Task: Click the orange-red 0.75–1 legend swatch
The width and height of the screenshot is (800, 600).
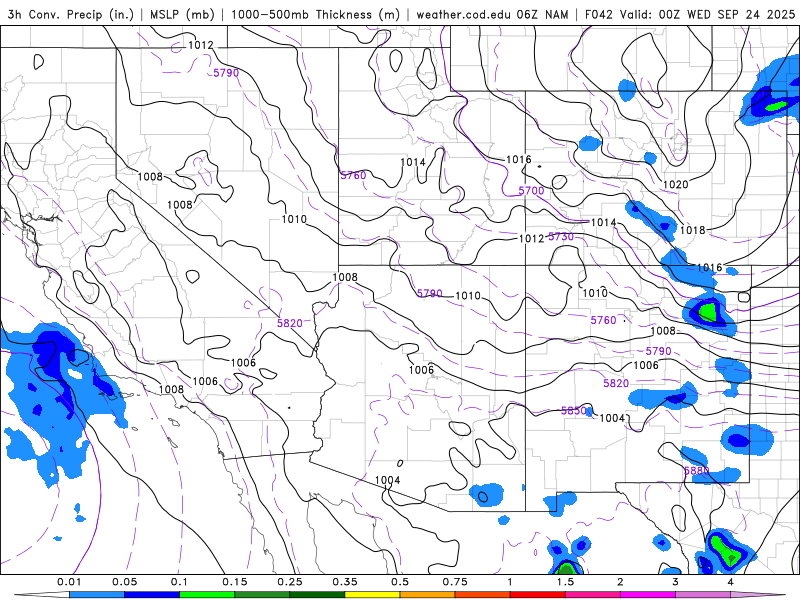Action: coord(483,595)
